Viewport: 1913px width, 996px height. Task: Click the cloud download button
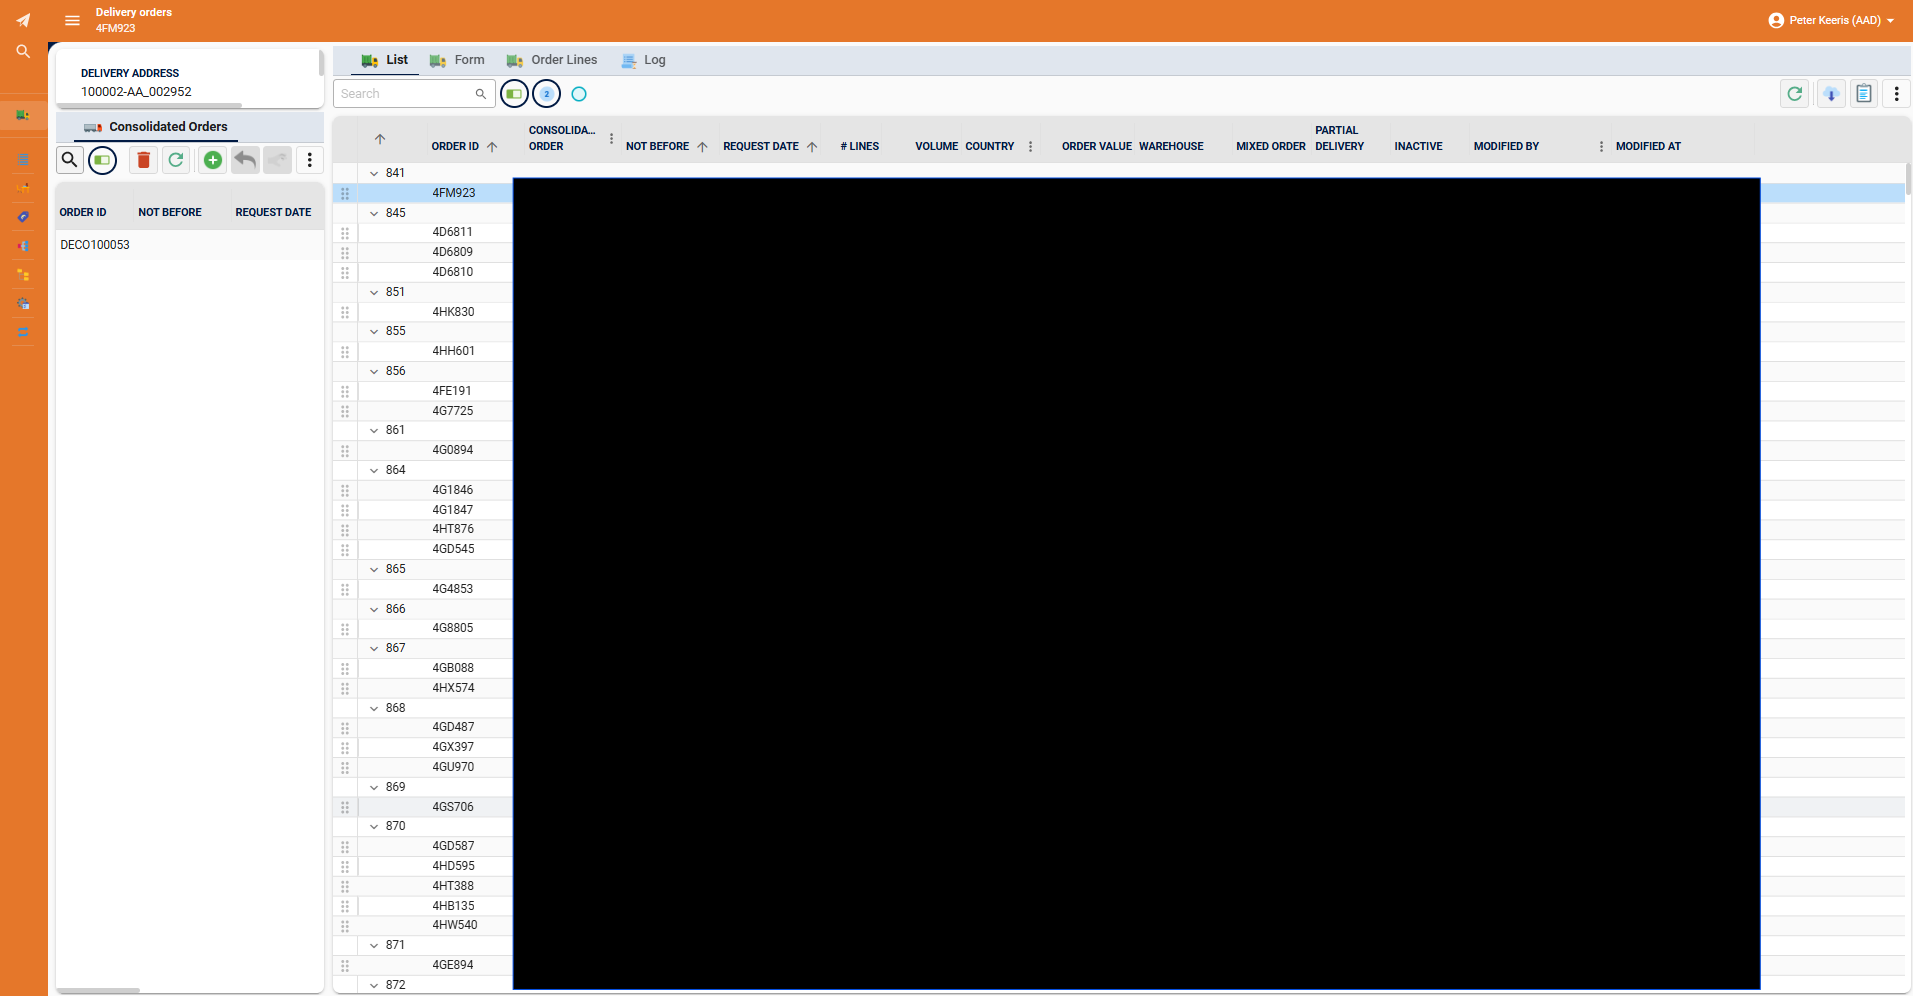point(1831,94)
